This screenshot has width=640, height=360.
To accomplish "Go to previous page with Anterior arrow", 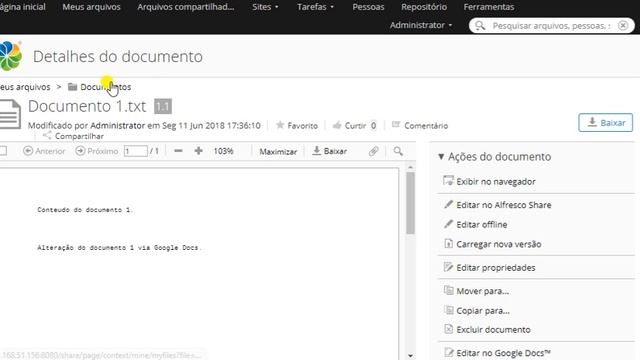I will pyautogui.click(x=28, y=151).
